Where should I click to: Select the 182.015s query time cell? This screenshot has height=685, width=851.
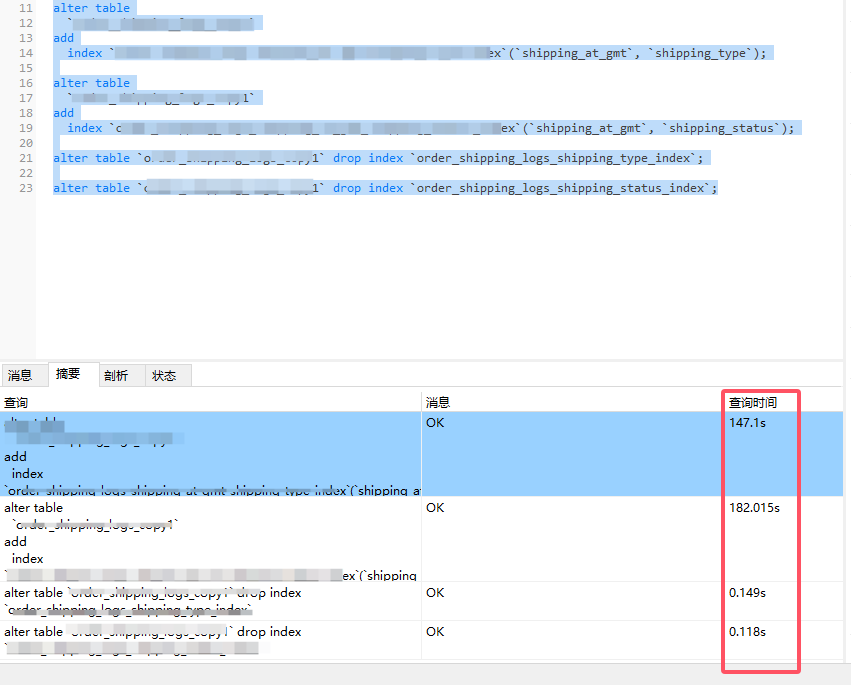(x=754, y=508)
